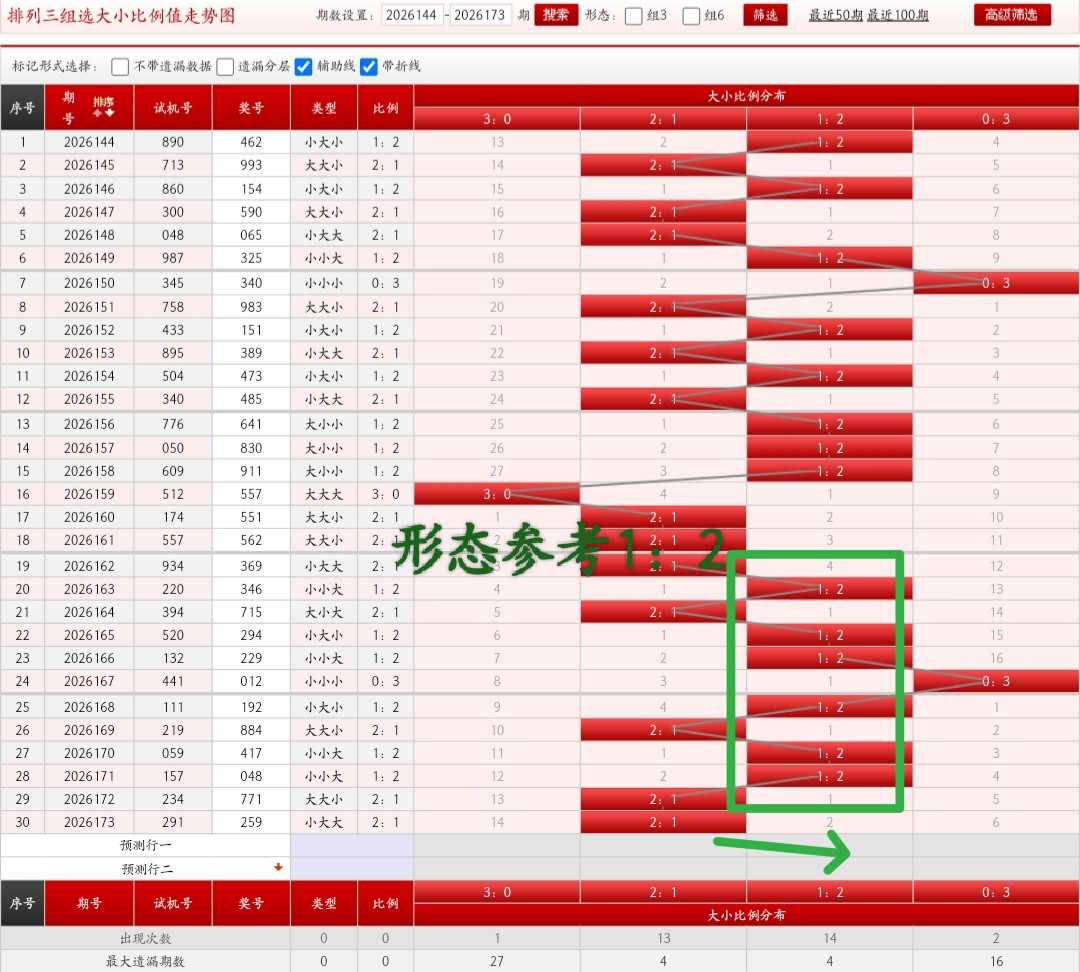Click the 3:0 column header at top

click(497, 119)
